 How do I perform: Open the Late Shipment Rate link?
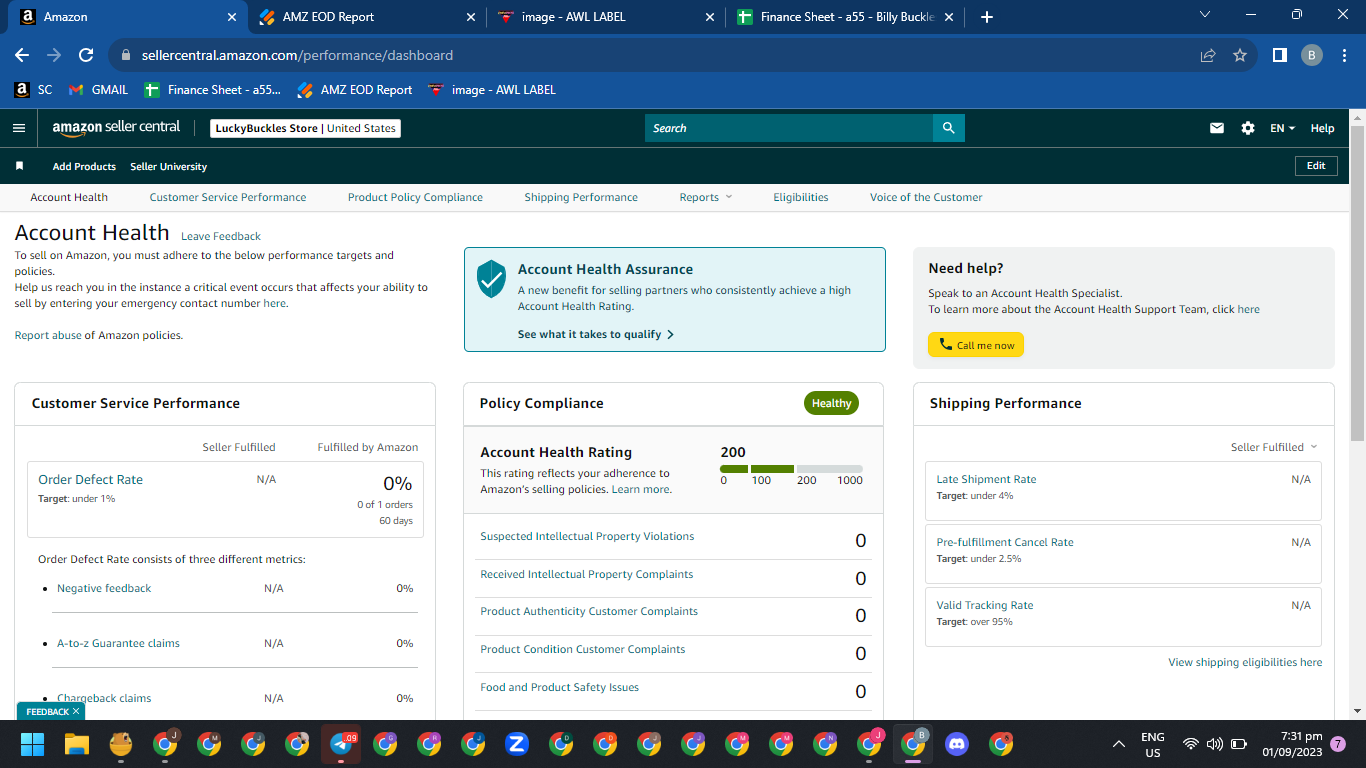pyautogui.click(x=986, y=479)
